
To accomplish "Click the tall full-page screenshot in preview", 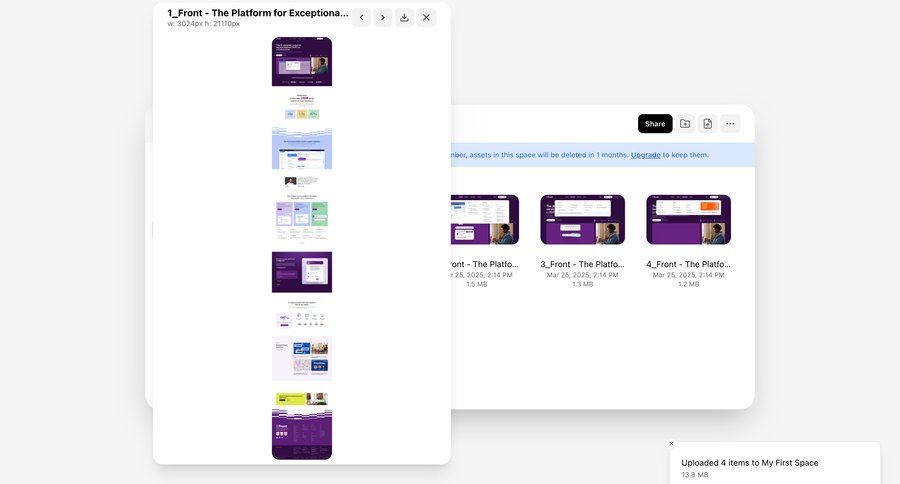I will (302, 248).
